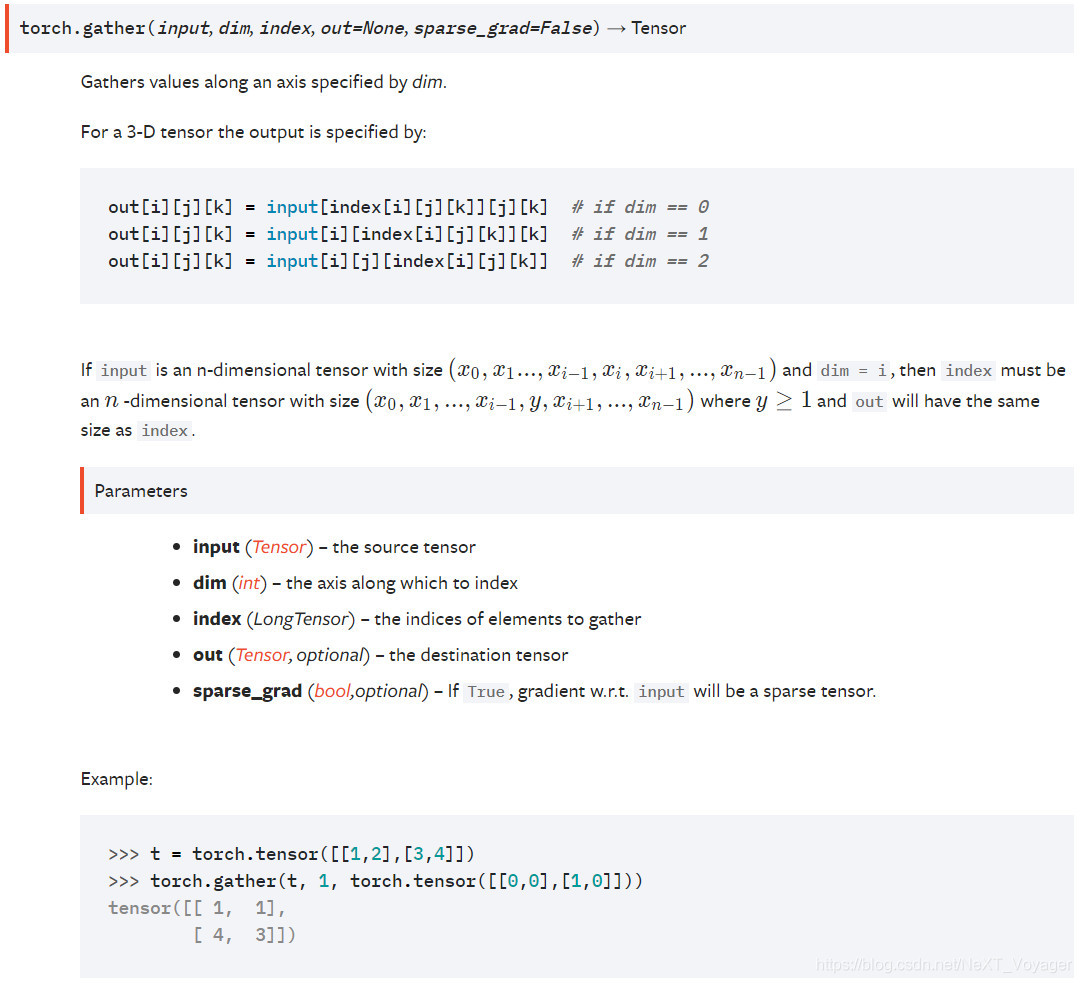
Task: Click the bold sparse_grad parameter name
Action: [x=247, y=691]
